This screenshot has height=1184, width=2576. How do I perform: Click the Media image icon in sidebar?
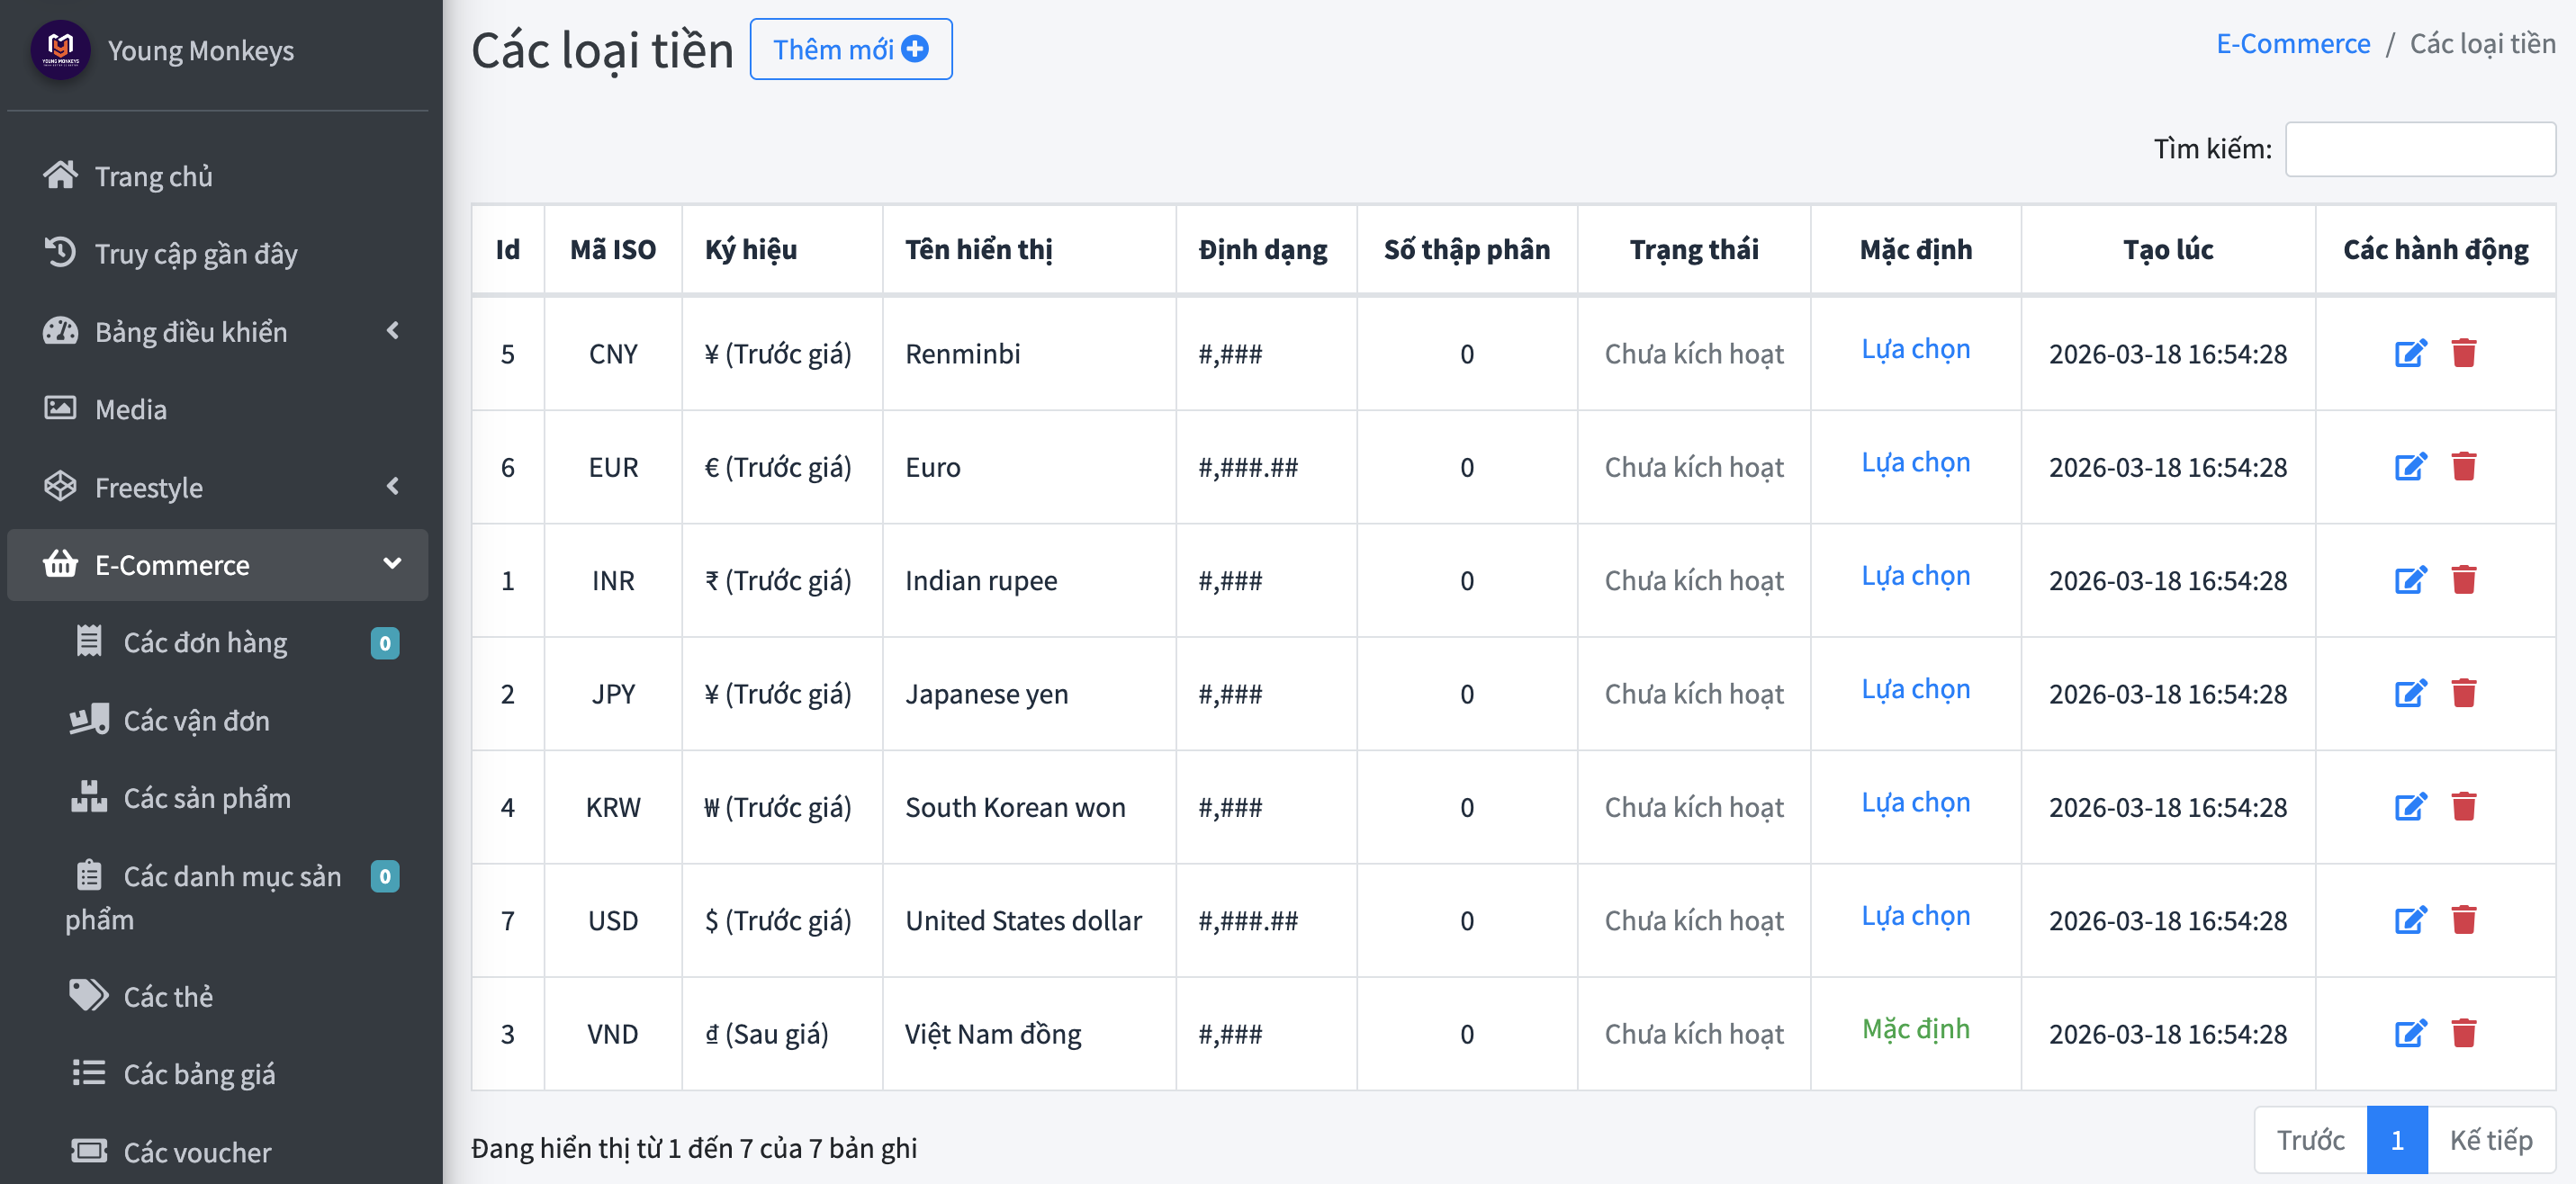pos(60,408)
